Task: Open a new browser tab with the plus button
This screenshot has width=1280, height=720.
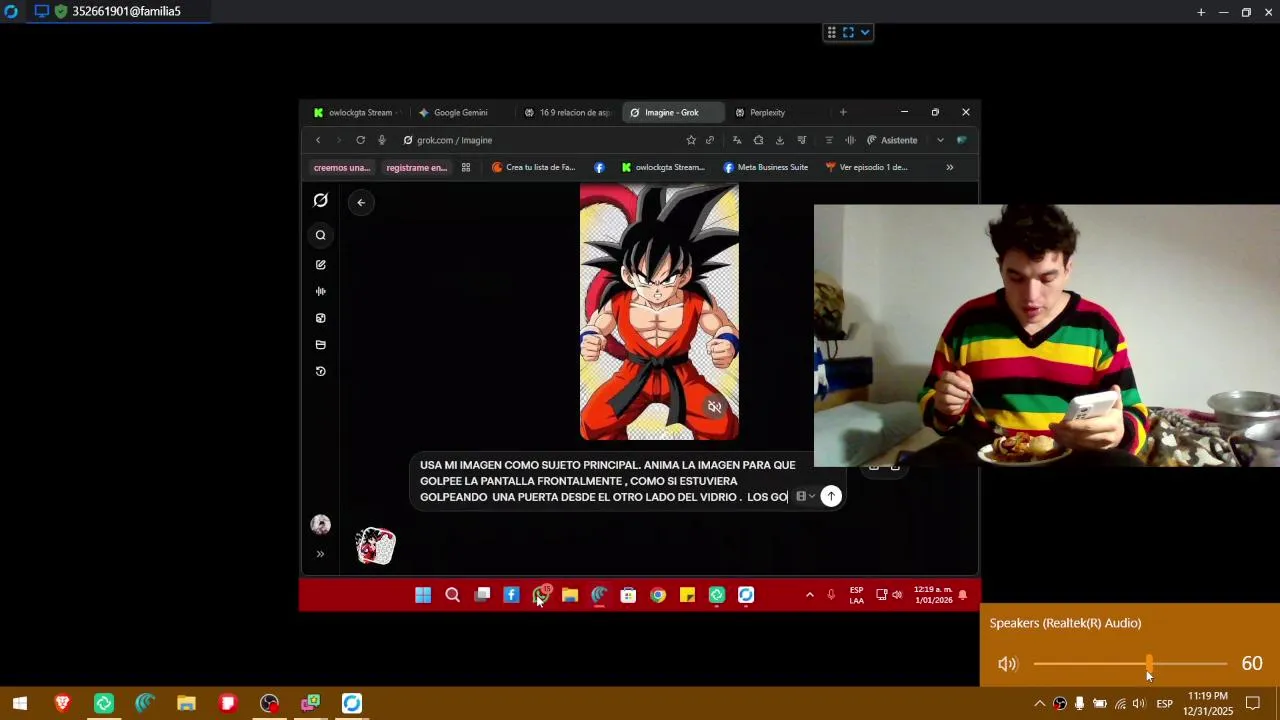Action: pos(843,113)
